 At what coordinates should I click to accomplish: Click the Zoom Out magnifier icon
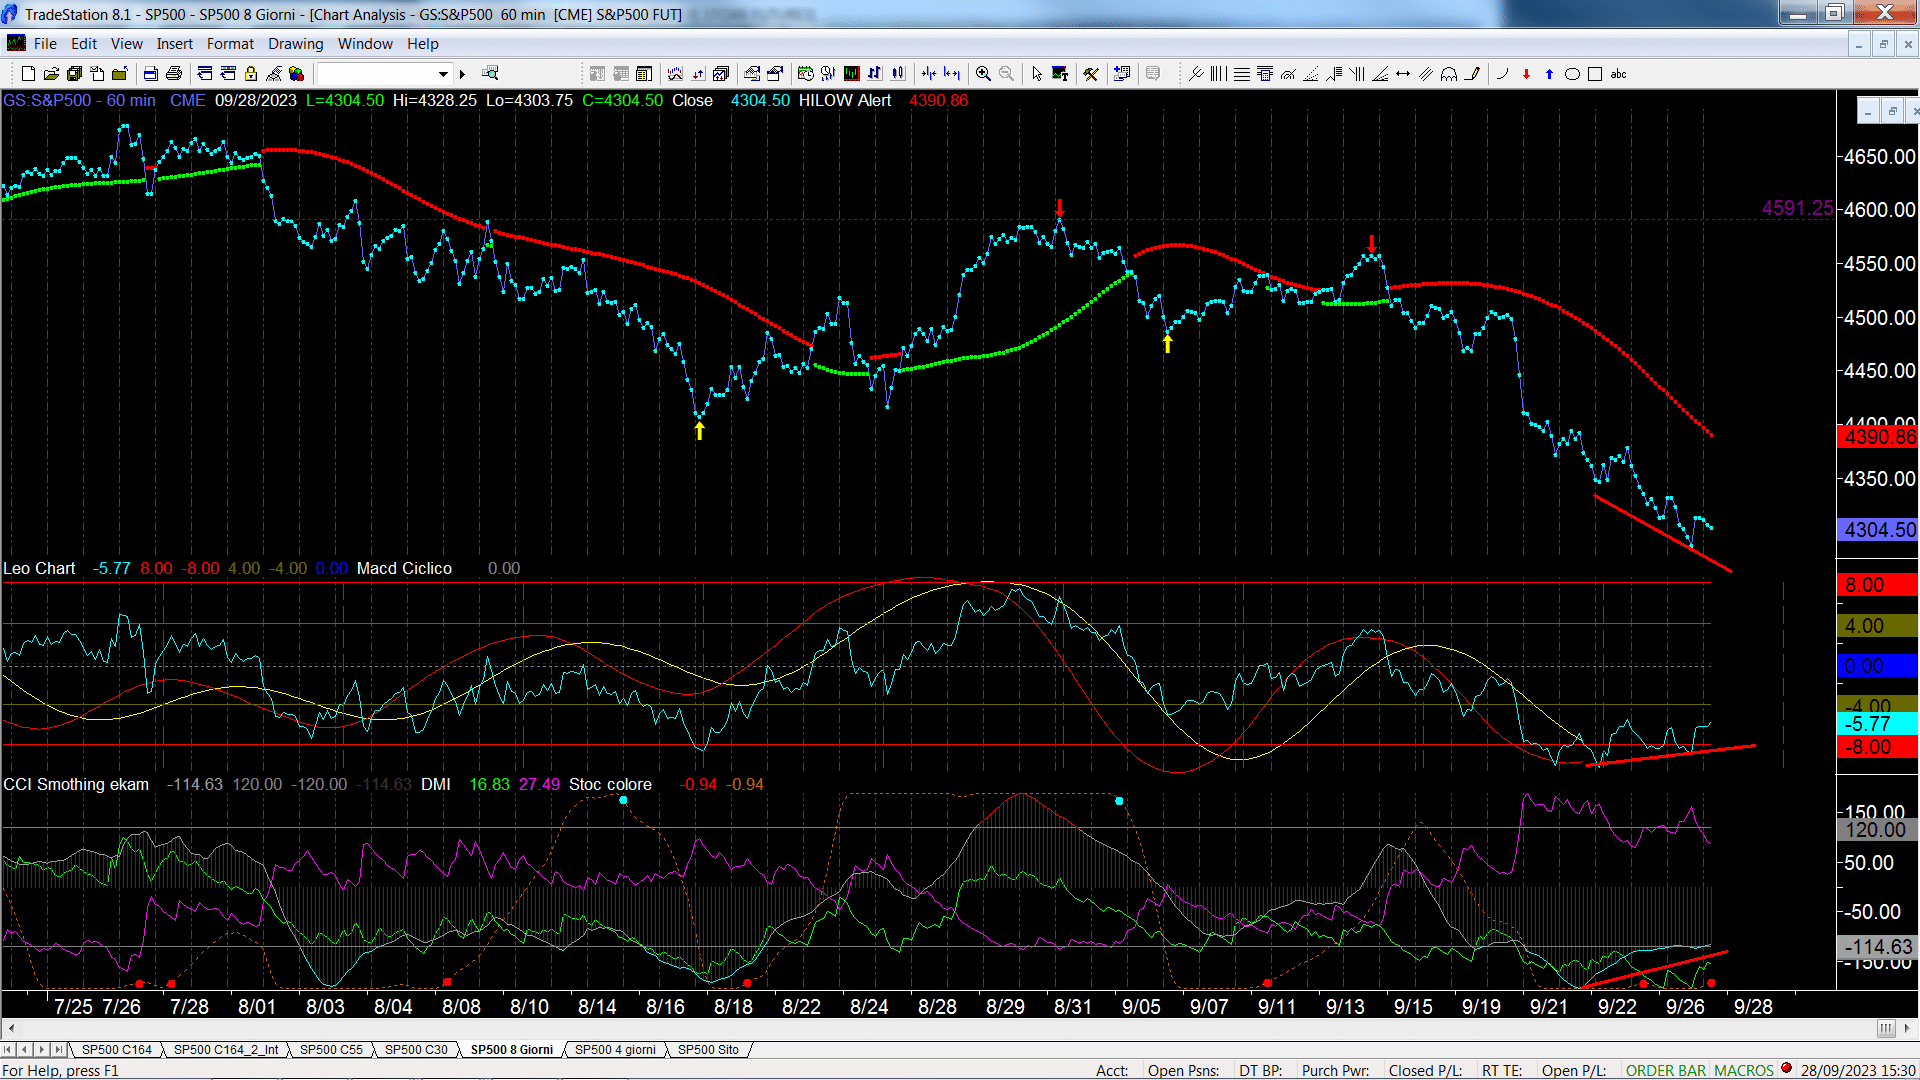(x=1006, y=74)
